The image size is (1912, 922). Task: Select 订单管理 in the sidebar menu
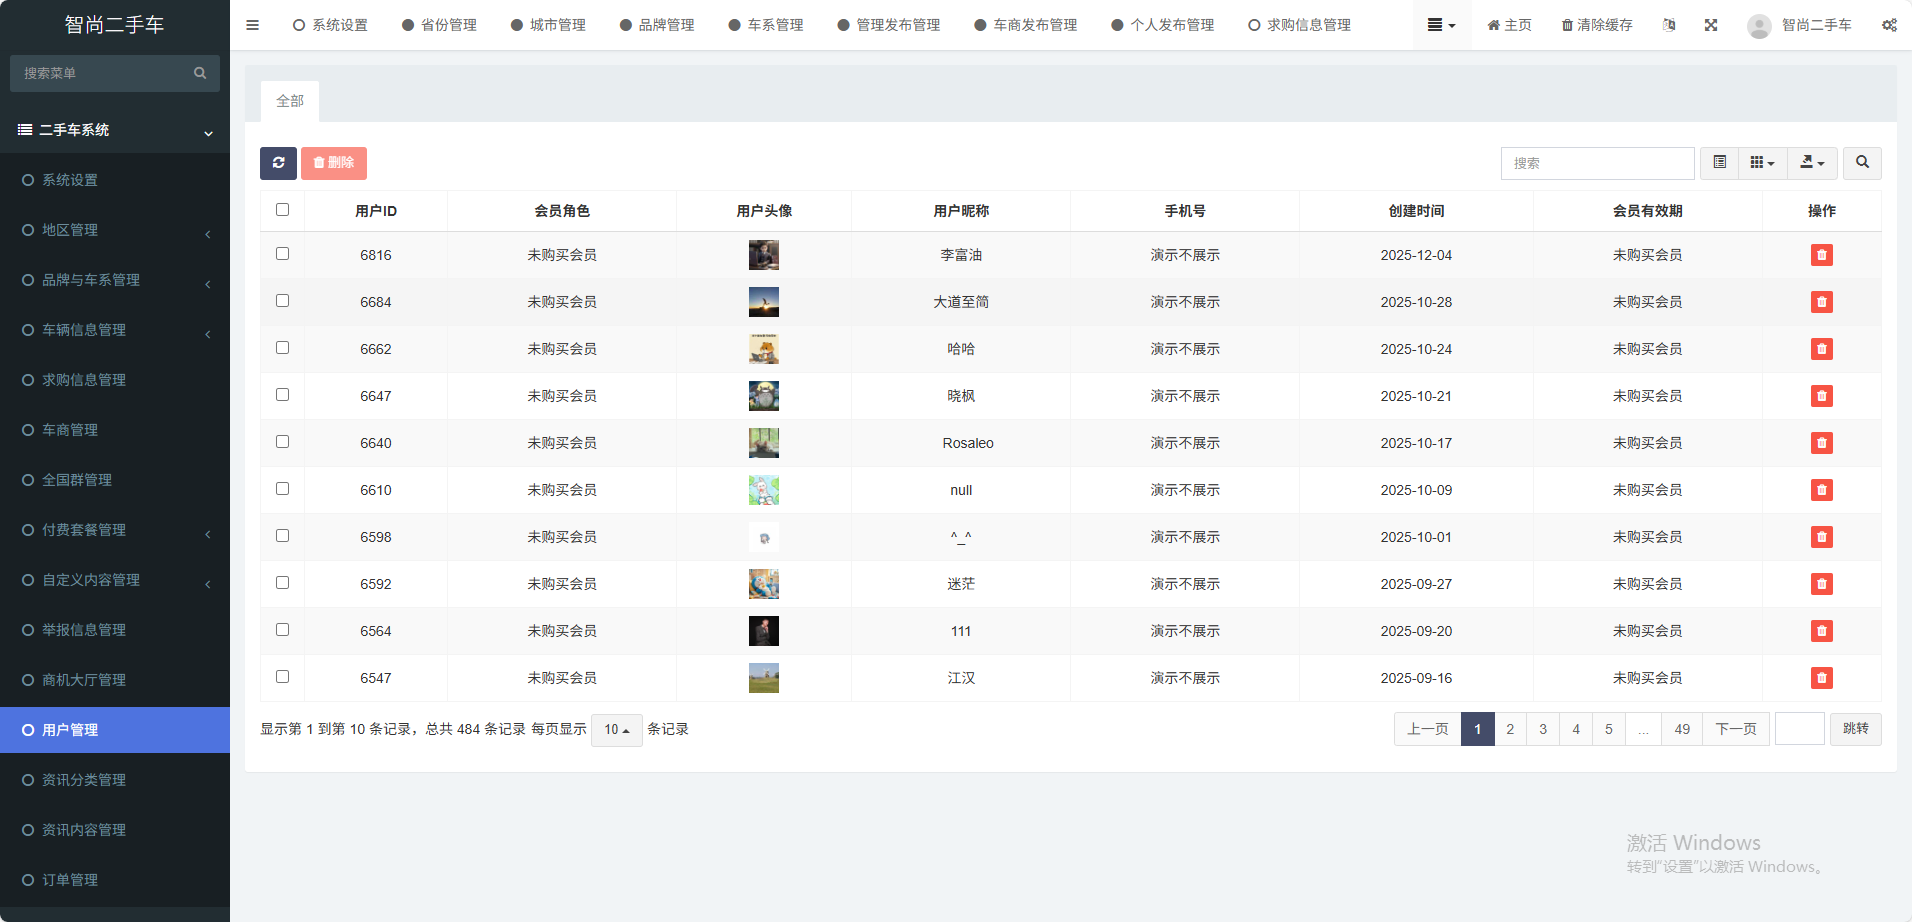[70, 880]
